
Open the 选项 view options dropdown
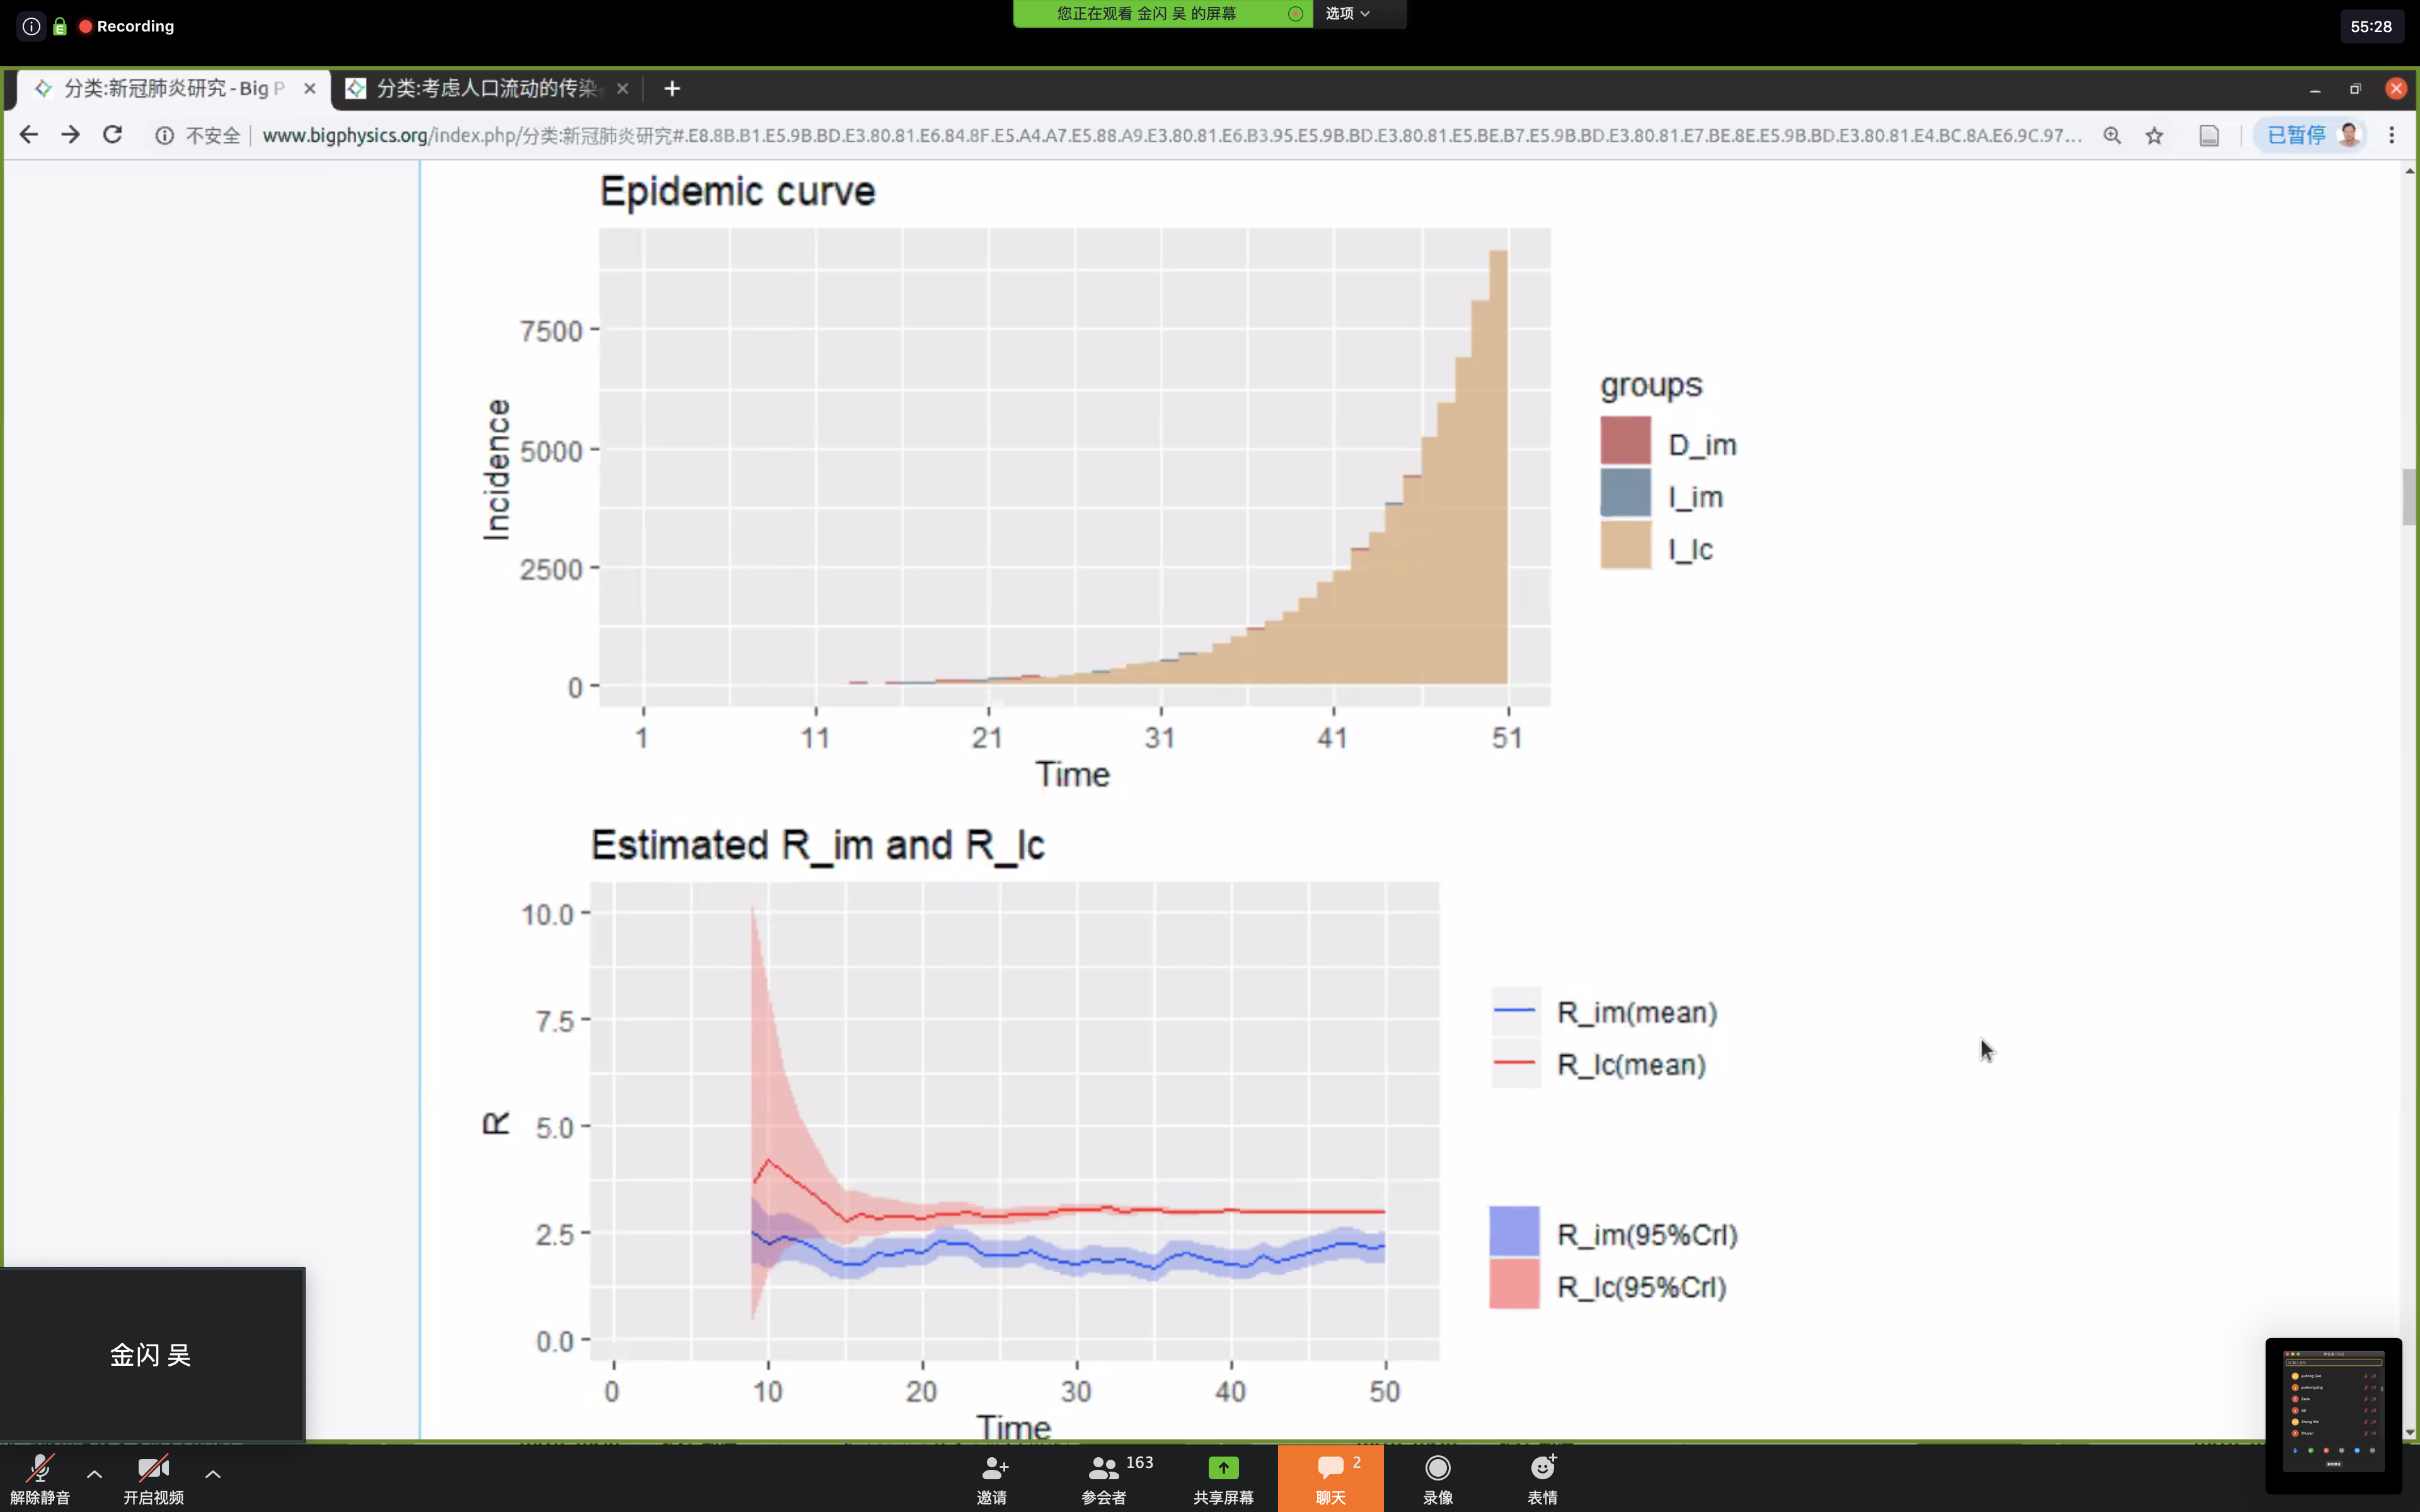coord(1347,14)
